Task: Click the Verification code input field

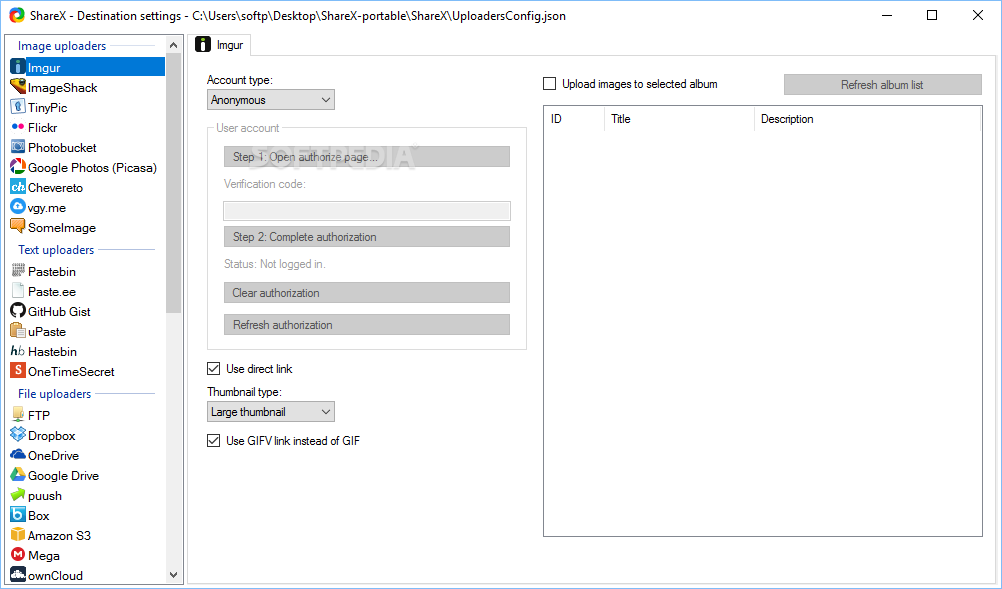Action: (x=367, y=211)
